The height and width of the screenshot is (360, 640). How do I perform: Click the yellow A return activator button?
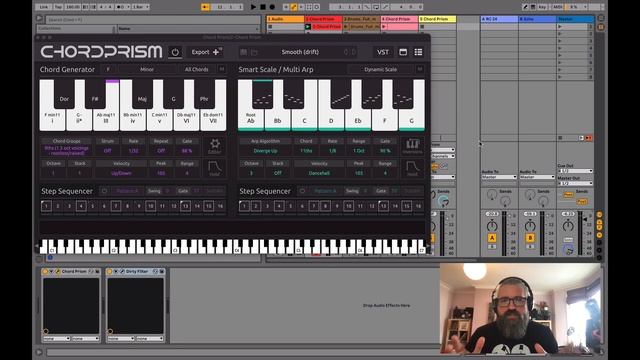(x=492, y=238)
